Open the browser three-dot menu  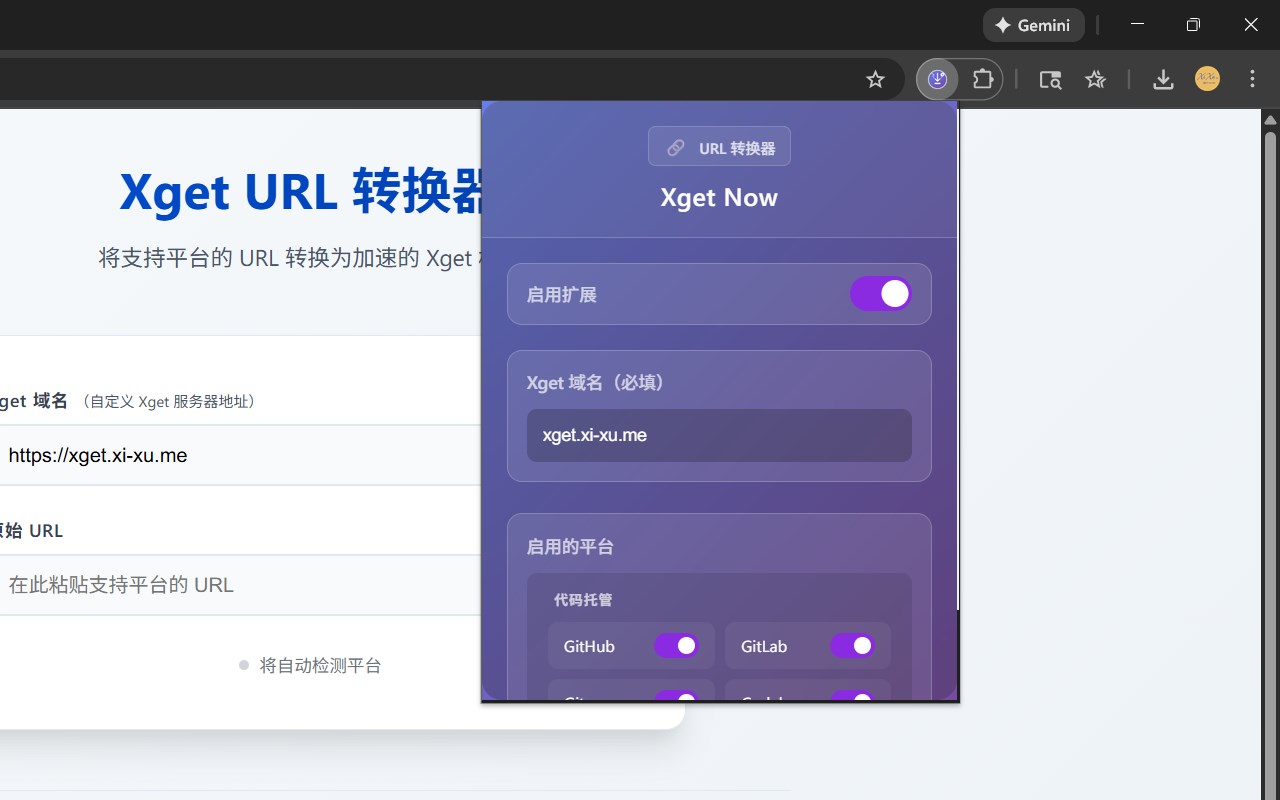(1252, 79)
